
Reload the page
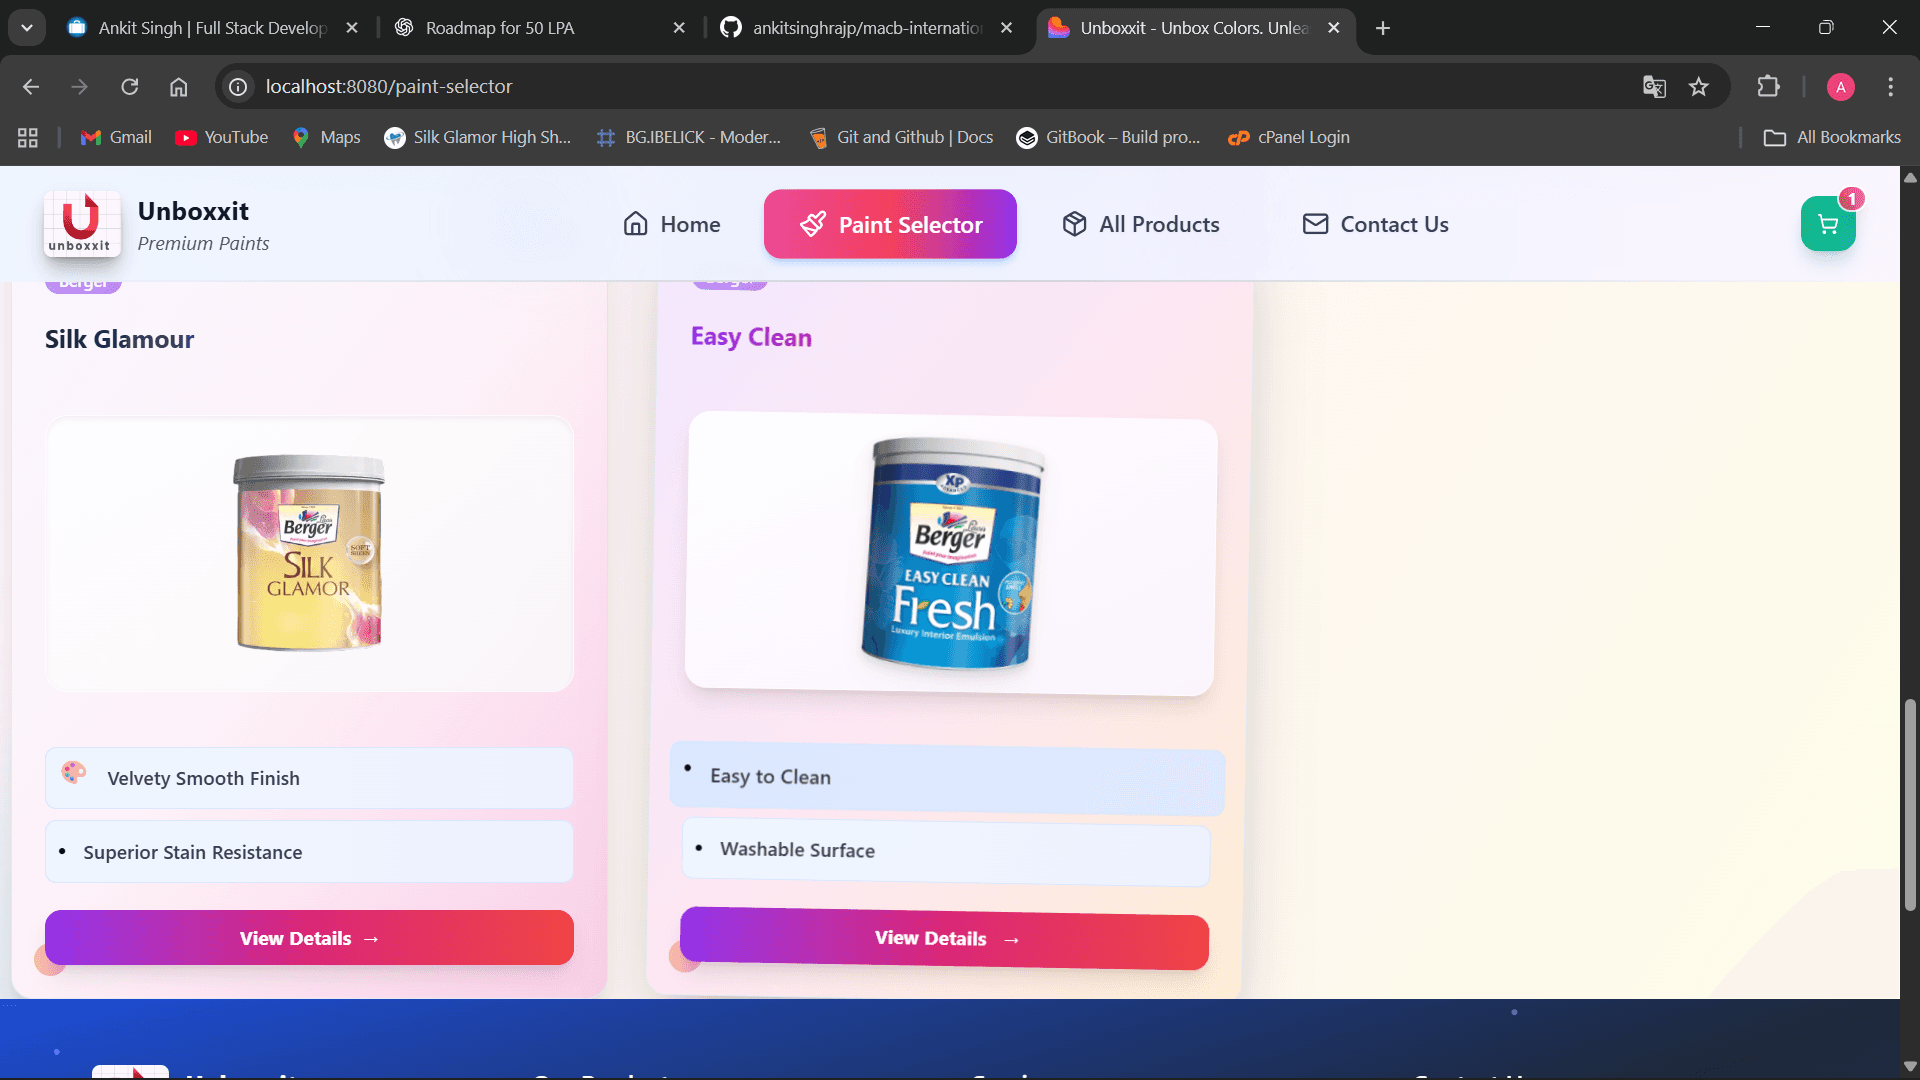point(130,87)
